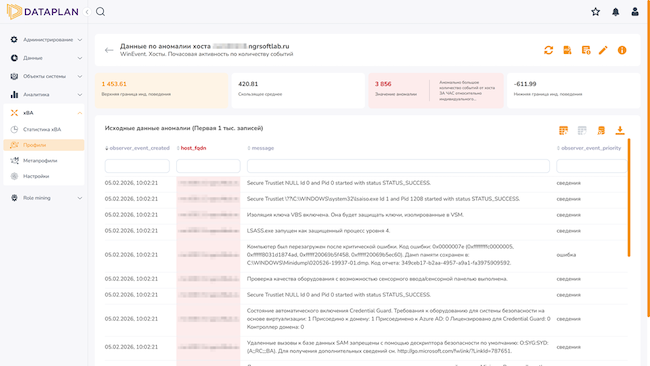Click the host_fqdn filter field
Image resolution: width=650 pixels, height=366 pixels.
(208, 166)
